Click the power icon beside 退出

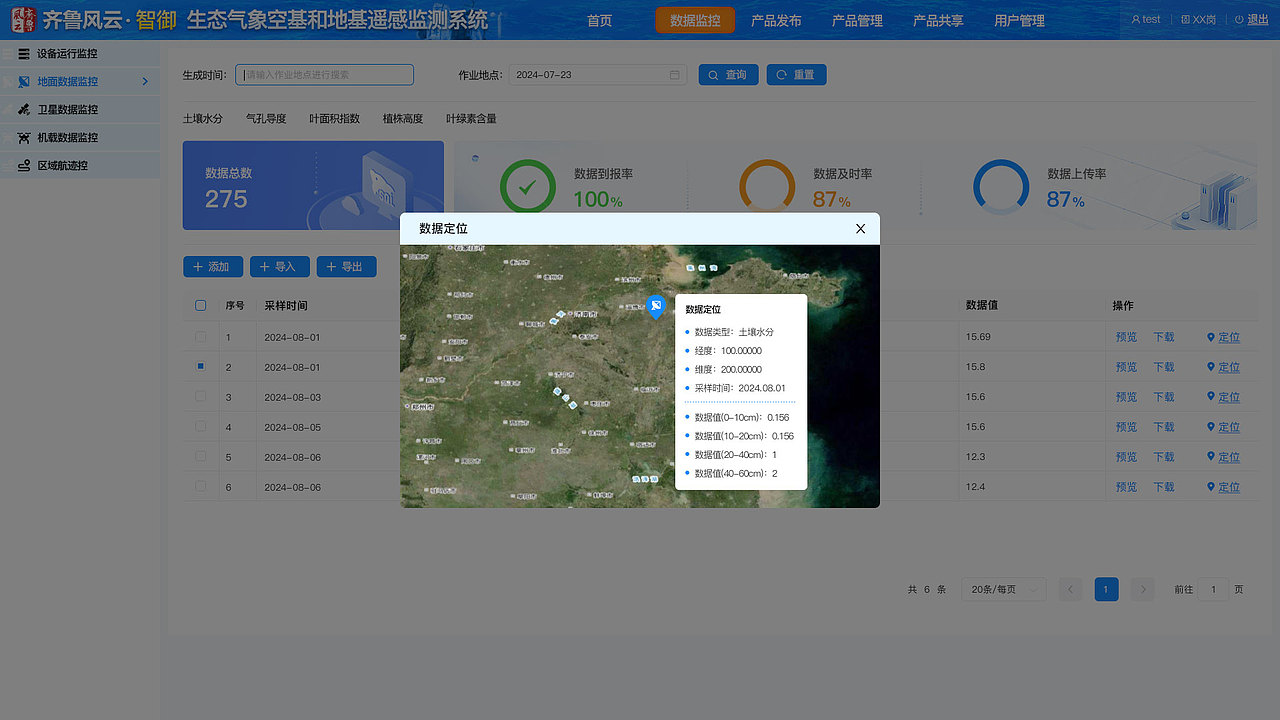pos(1239,19)
